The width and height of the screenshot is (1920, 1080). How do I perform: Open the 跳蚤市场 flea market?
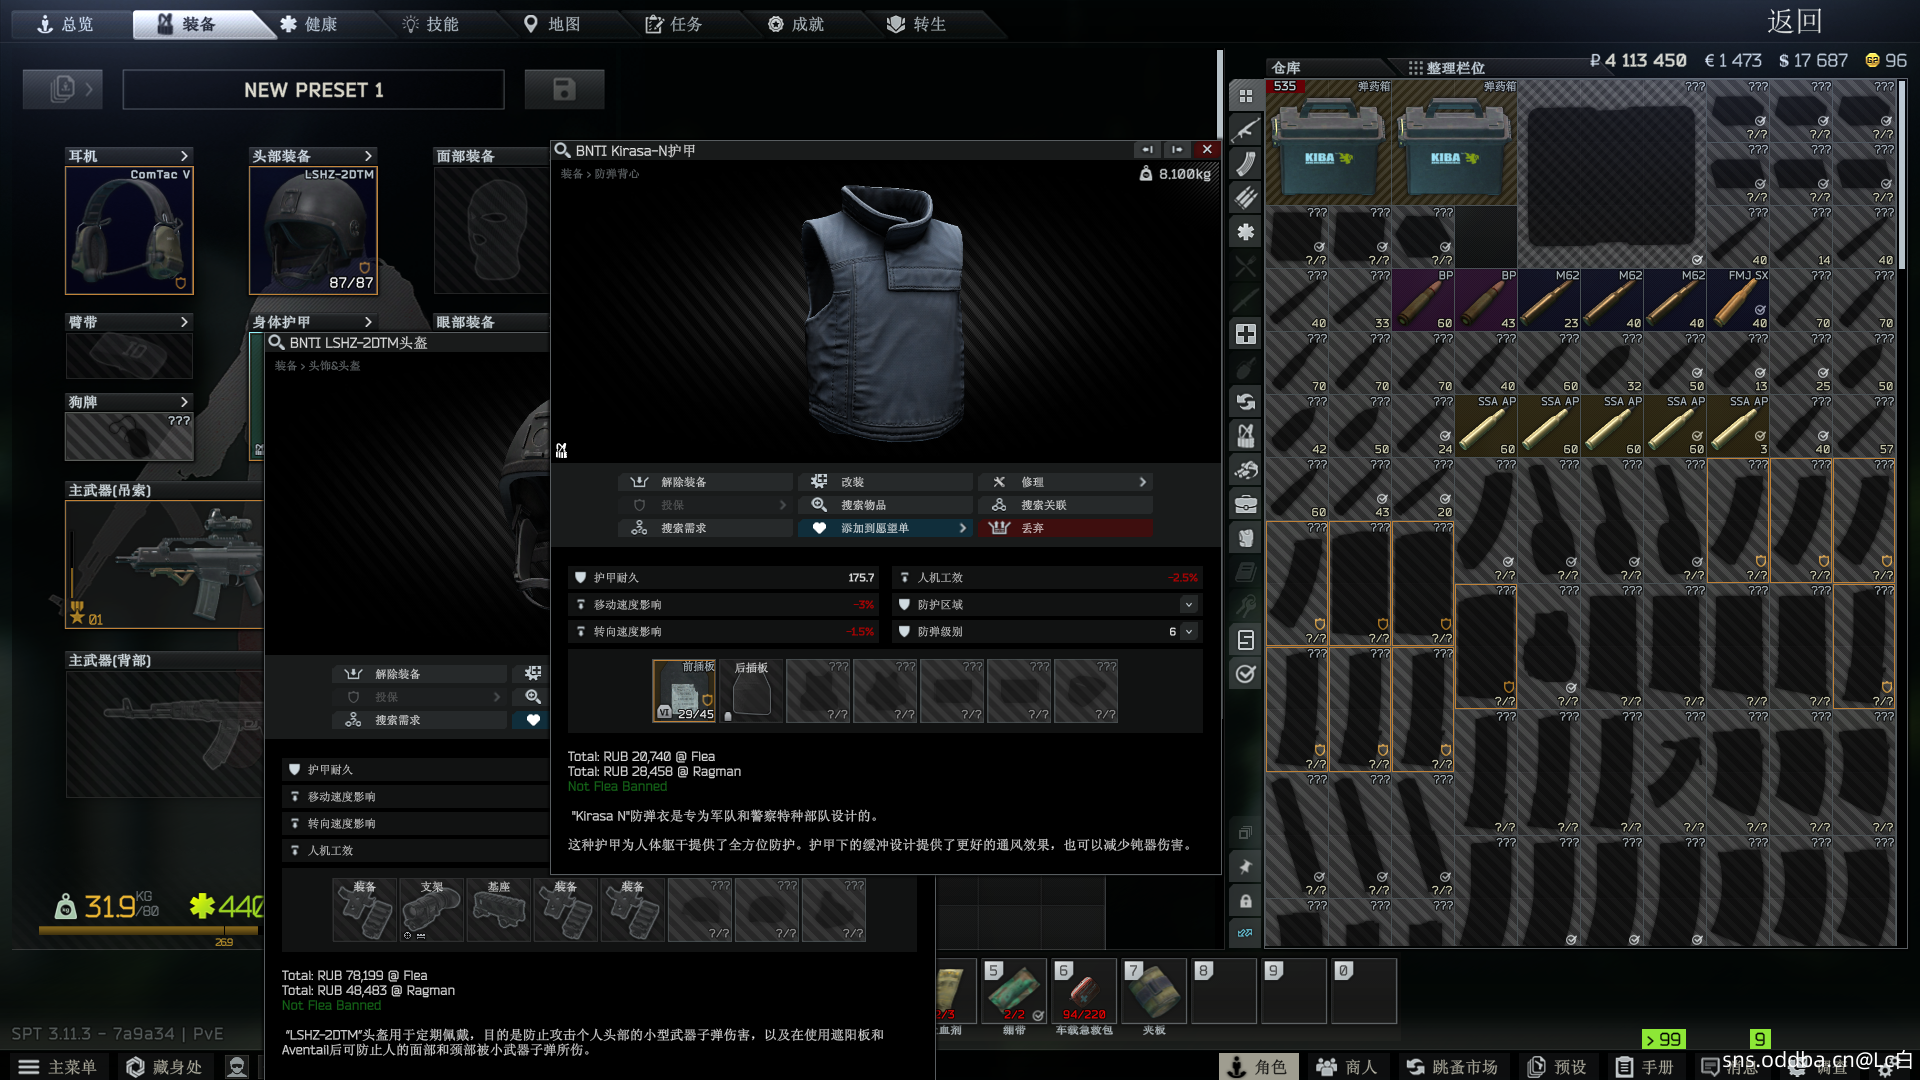(1452, 1067)
